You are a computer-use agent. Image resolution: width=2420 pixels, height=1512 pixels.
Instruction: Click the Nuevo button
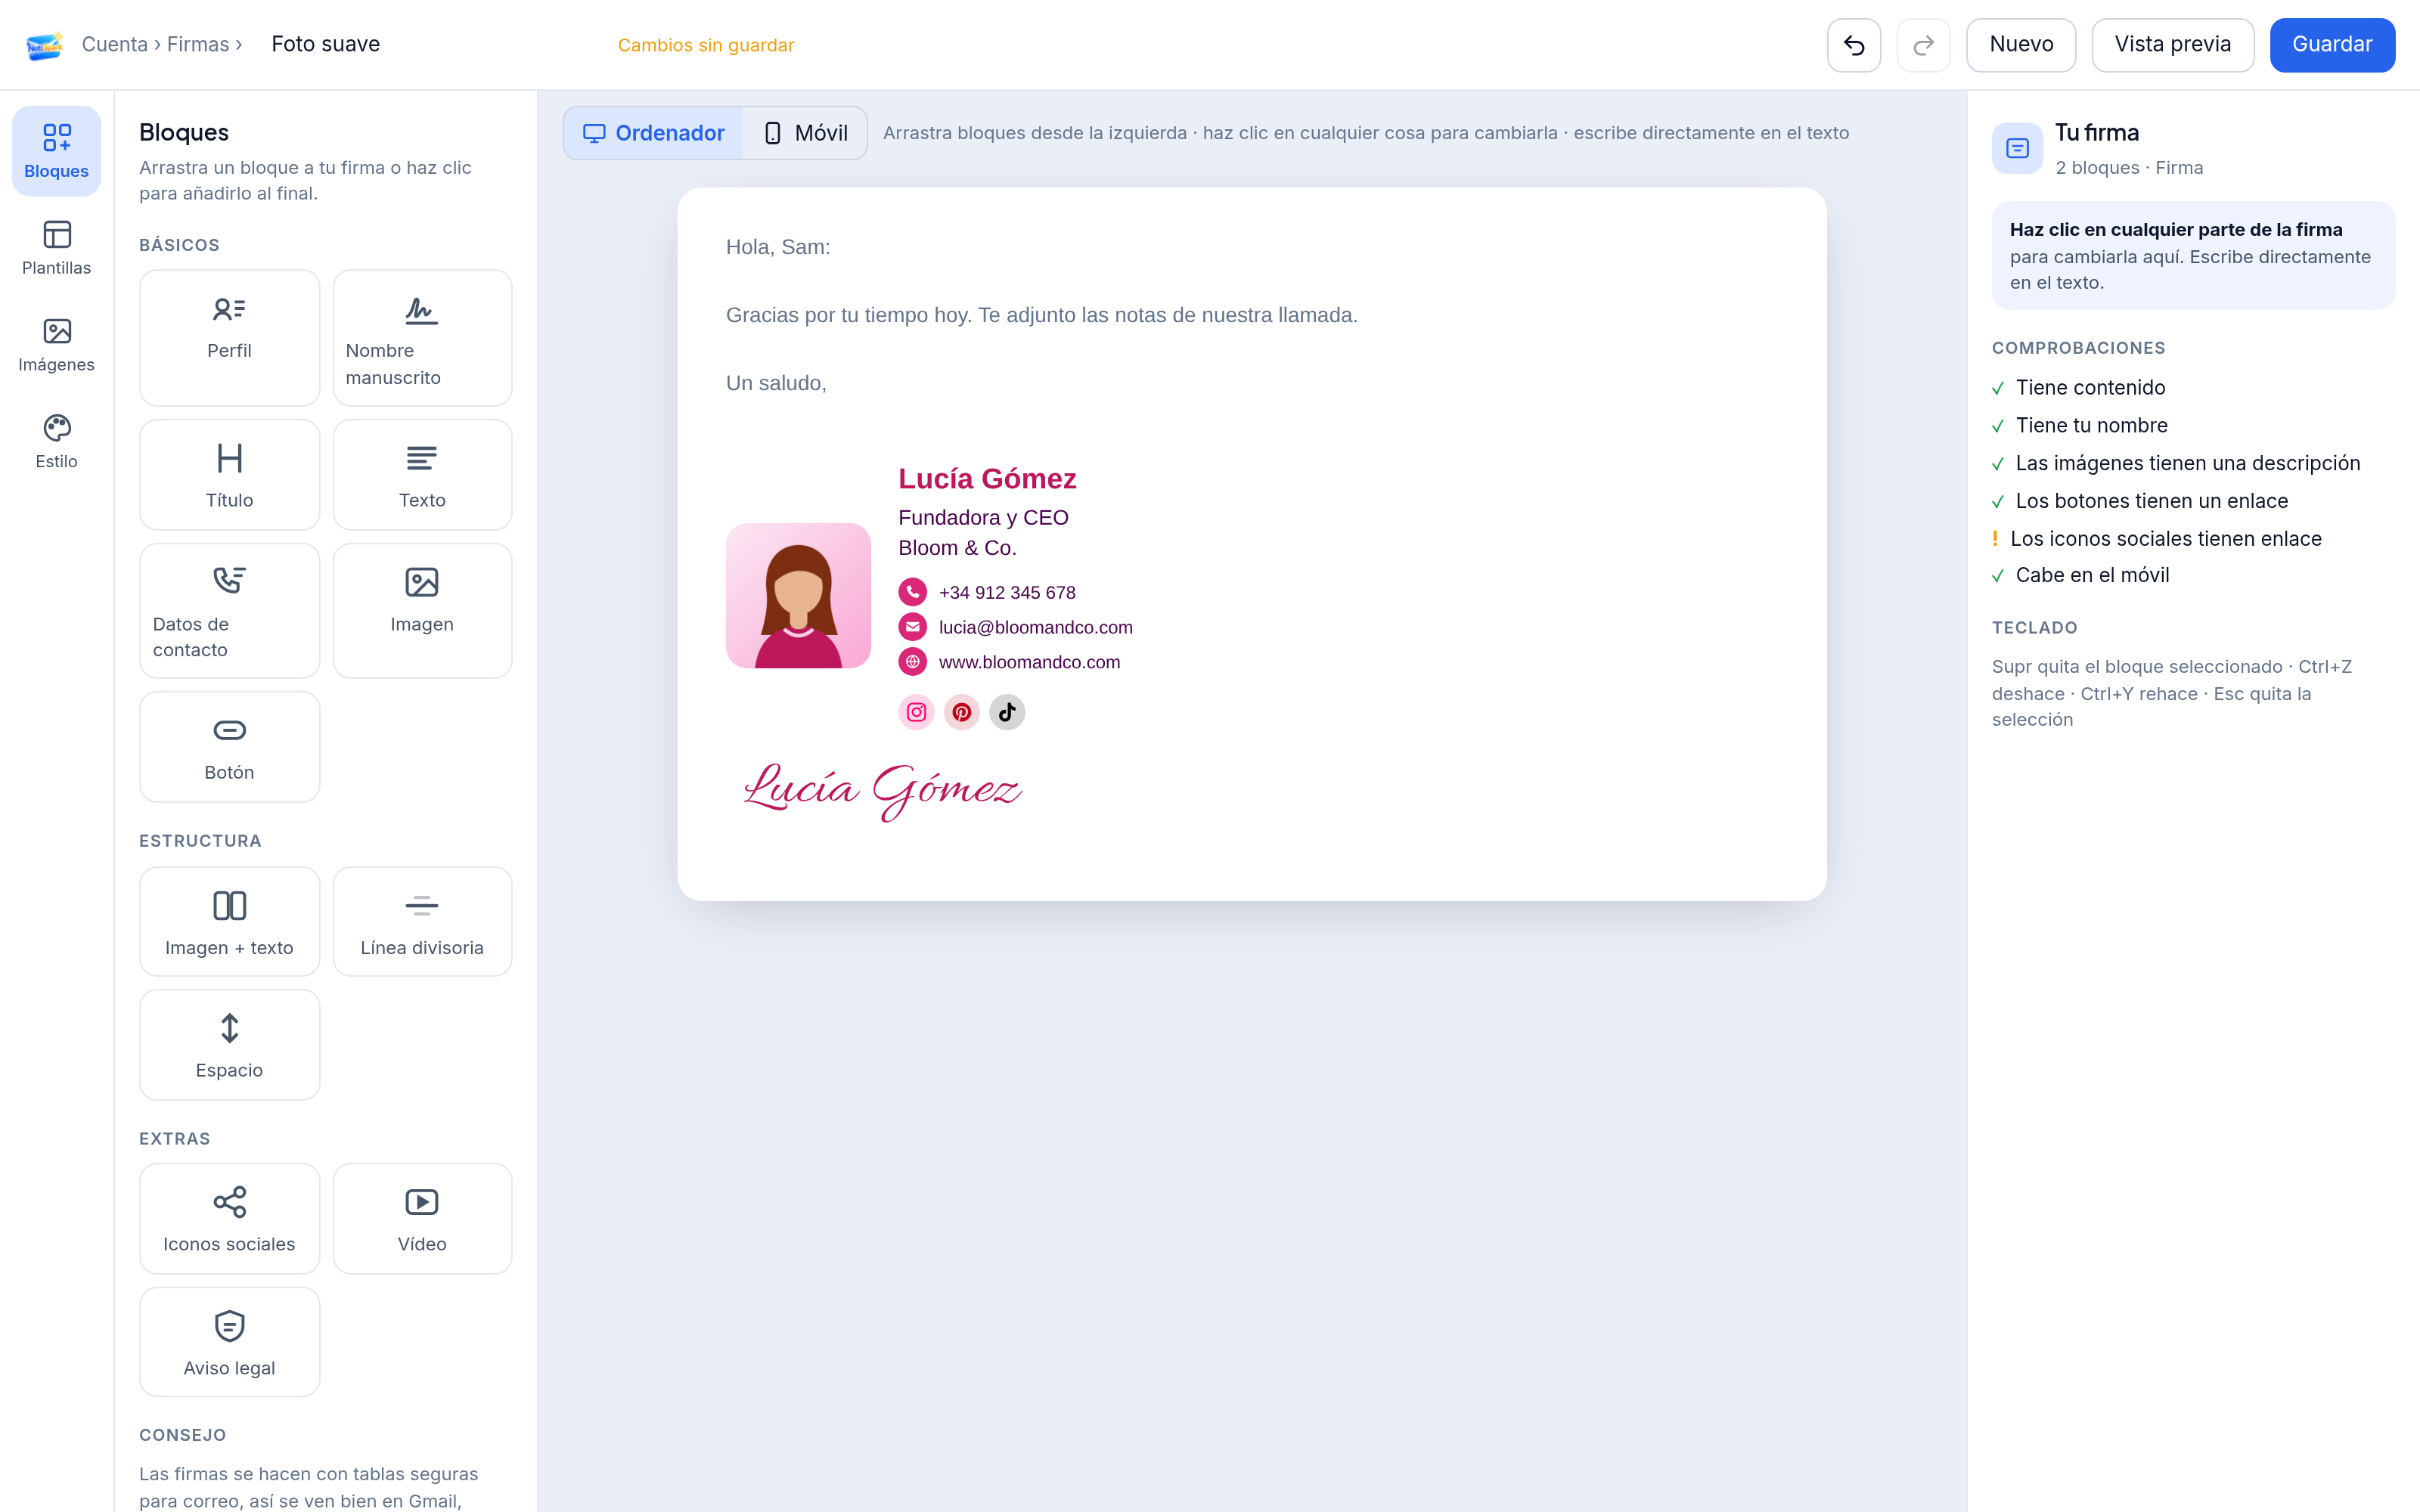(2021, 45)
